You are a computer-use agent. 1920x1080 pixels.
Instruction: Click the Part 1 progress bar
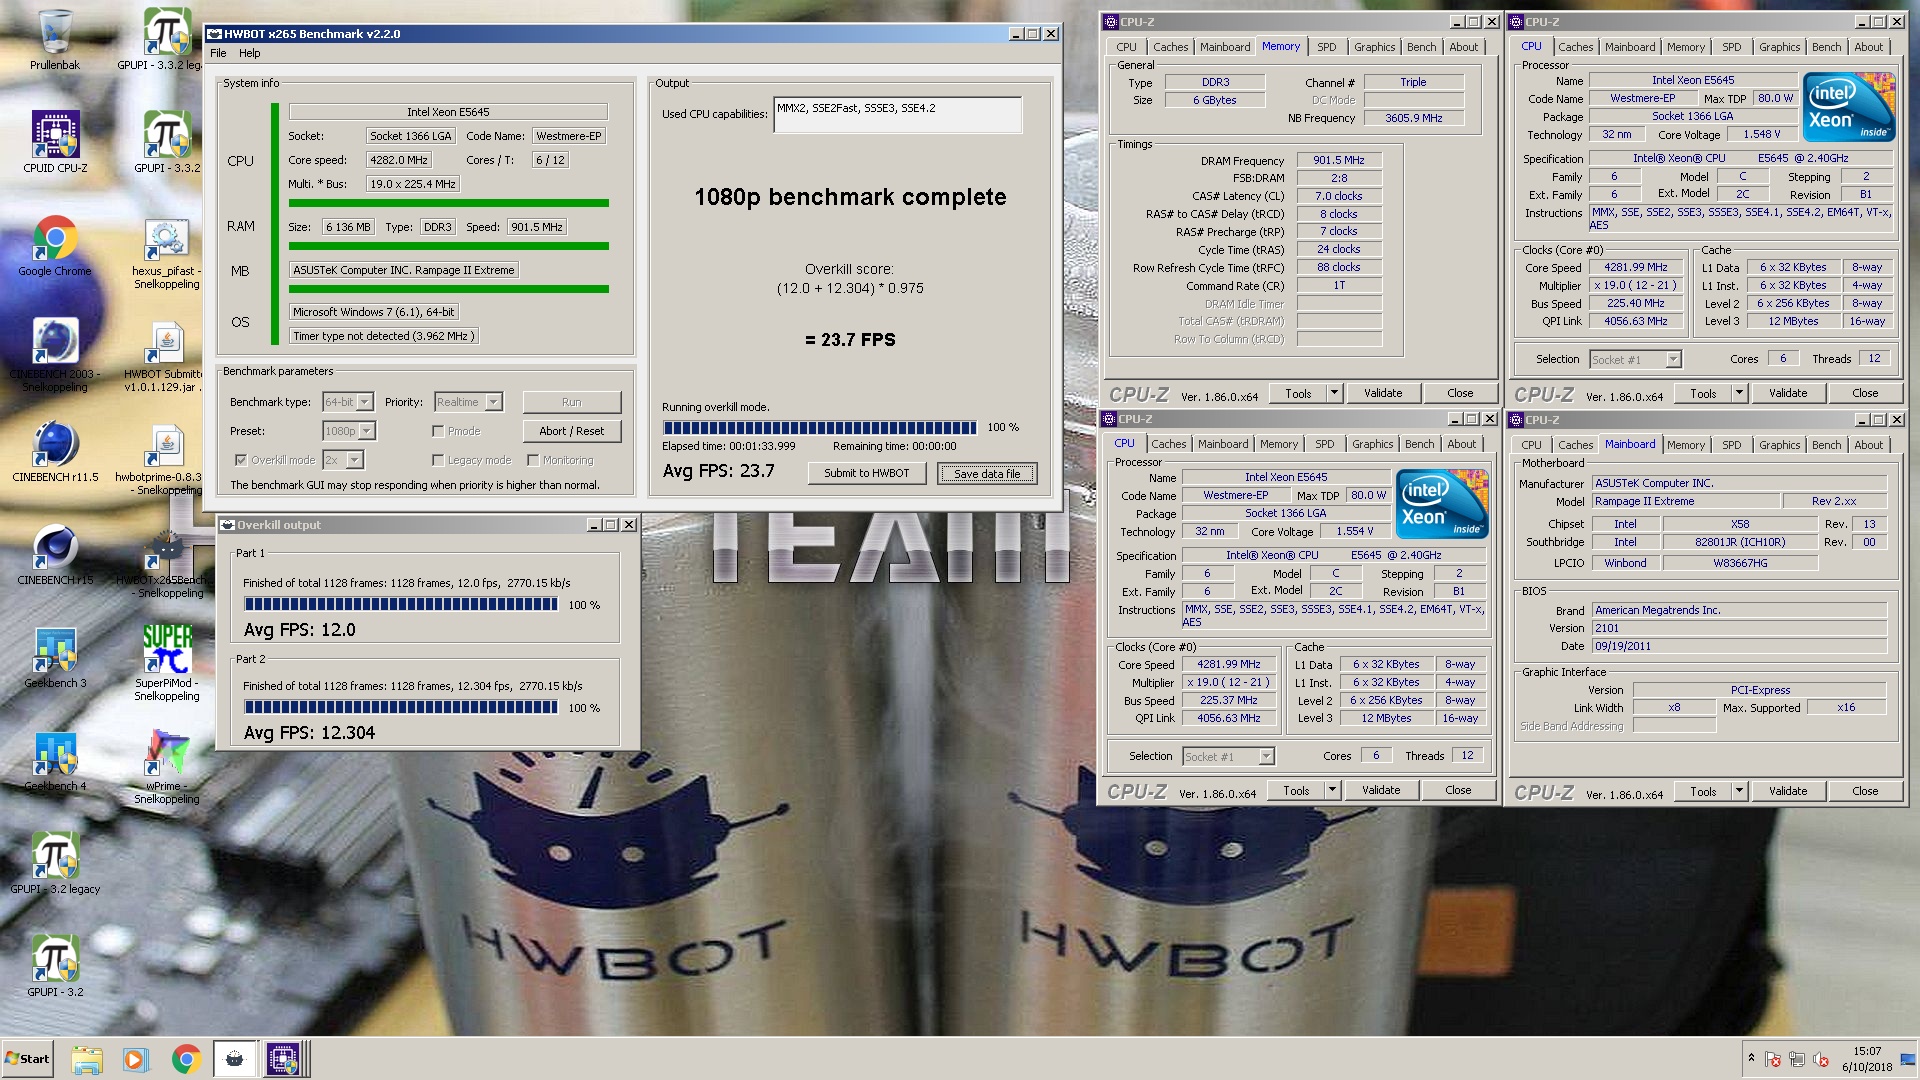coord(401,604)
